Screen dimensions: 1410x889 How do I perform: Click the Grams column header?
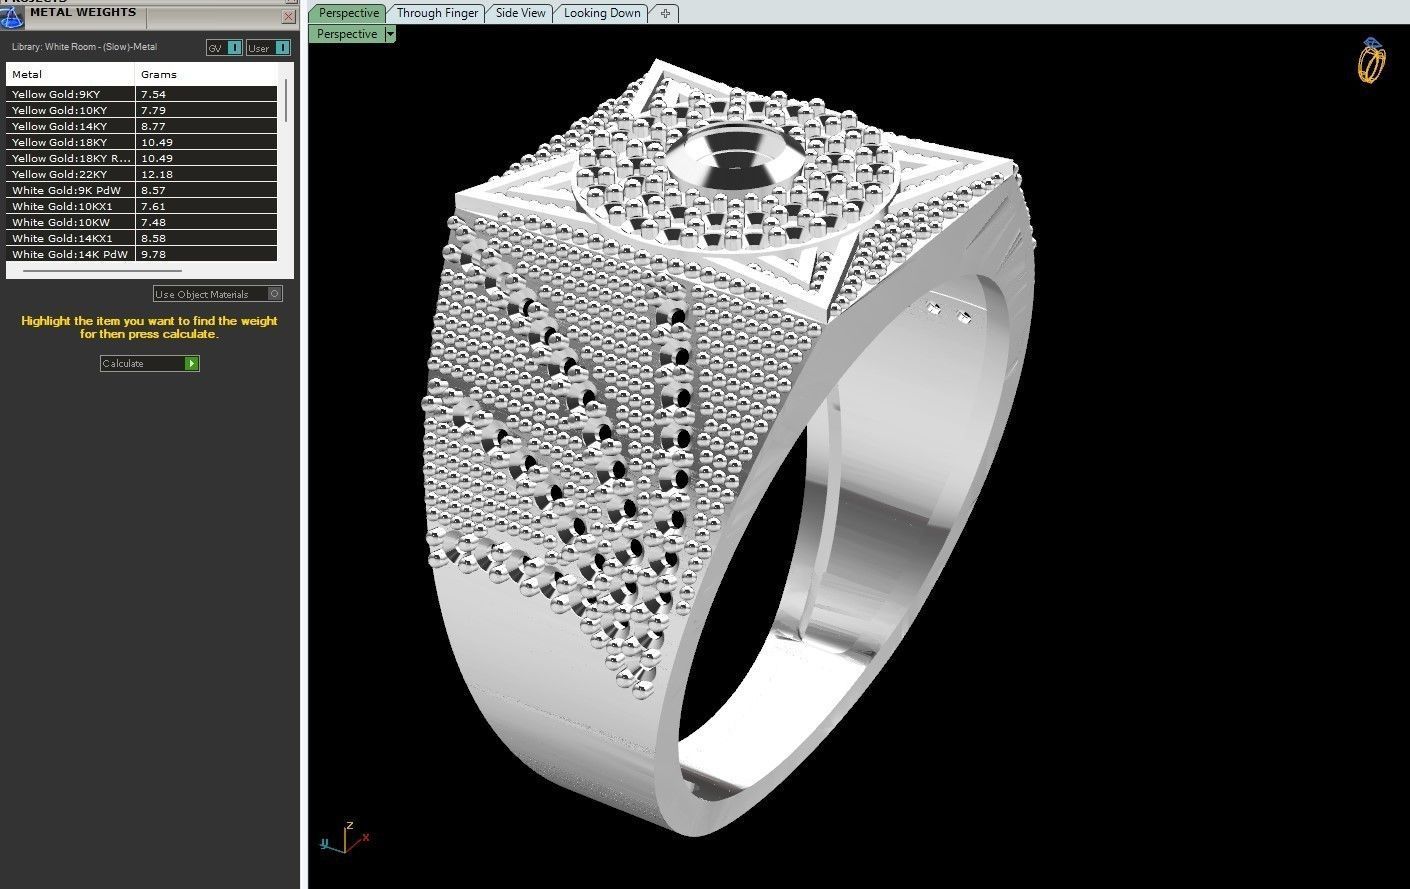[206, 74]
